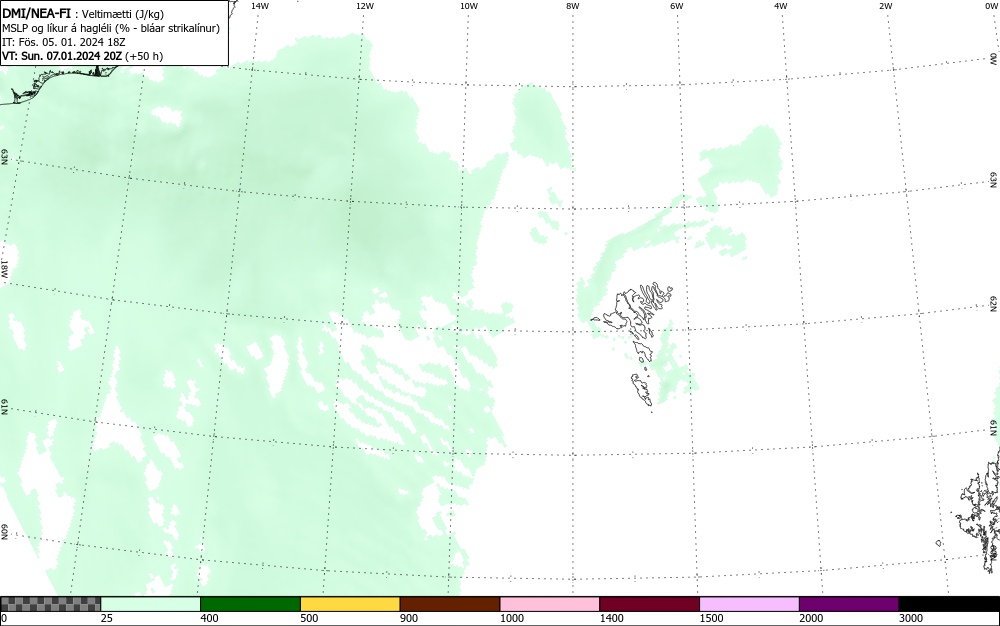Click the 4W longitude label
Screen dimensions: 1000x626
[x=781, y=6]
